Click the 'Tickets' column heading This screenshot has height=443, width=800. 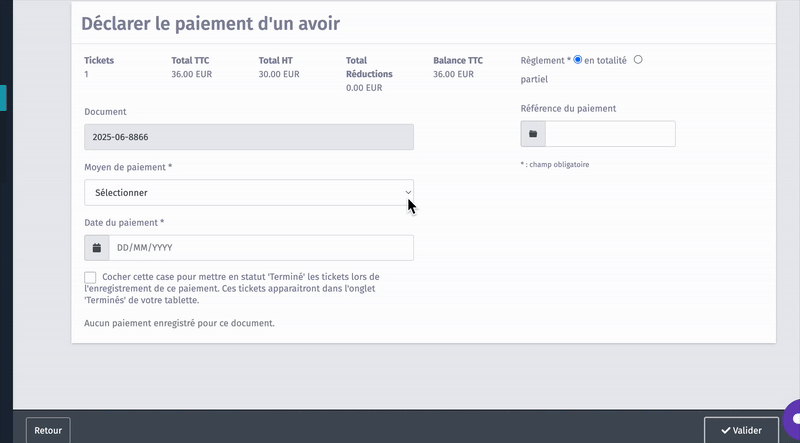(x=99, y=60)
